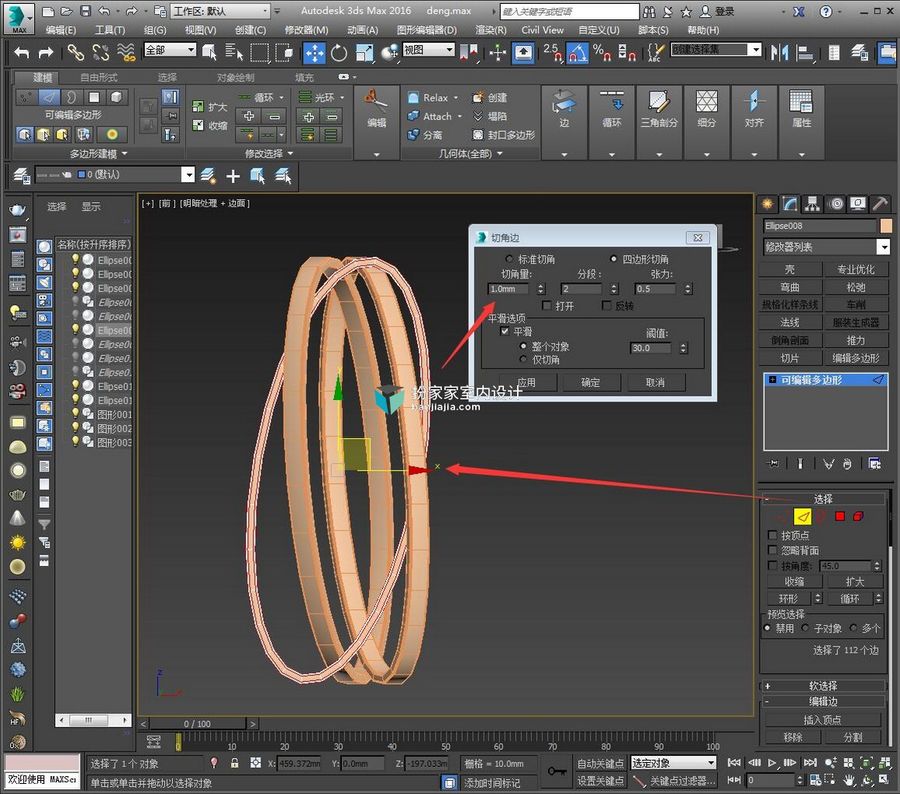Viewport: 900px width, 794px height.
Task: Click the 编辑多边形 modifier button
Action: 855,358
